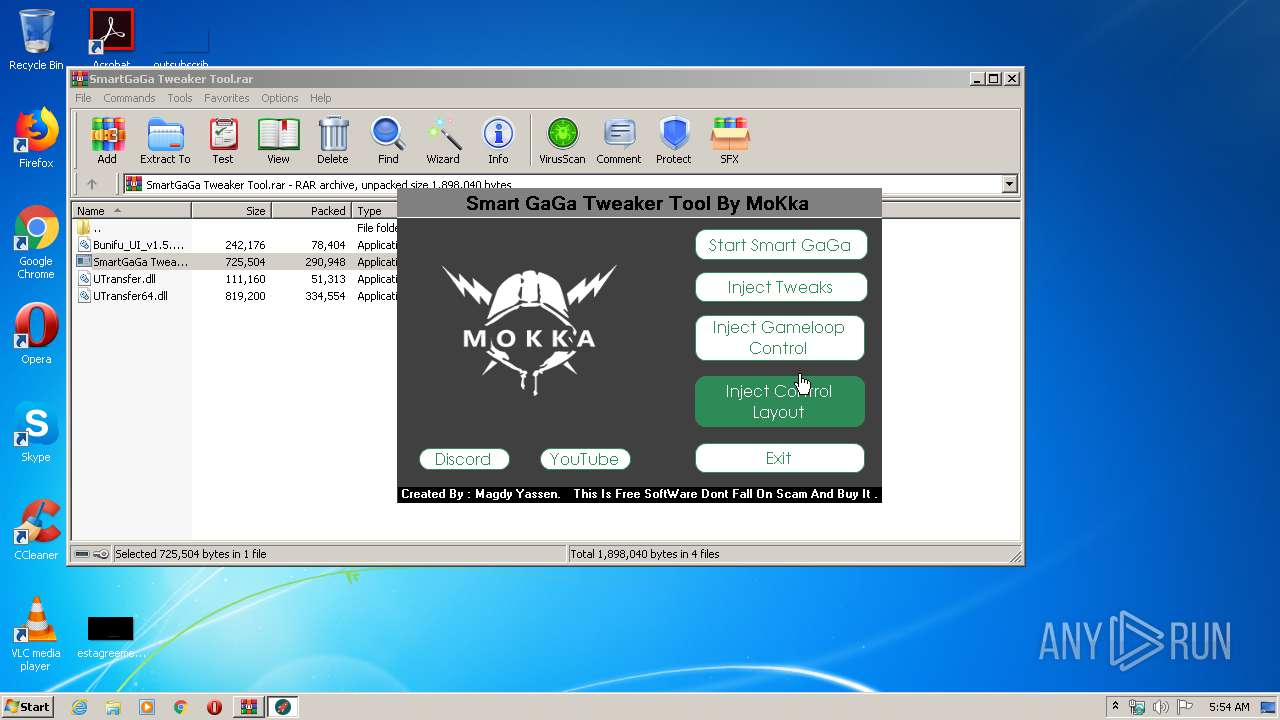Click the Add toolbar icon in WinRAR
The width and height of the screenshot is (1280, 720).
click(x=107, y=140)
